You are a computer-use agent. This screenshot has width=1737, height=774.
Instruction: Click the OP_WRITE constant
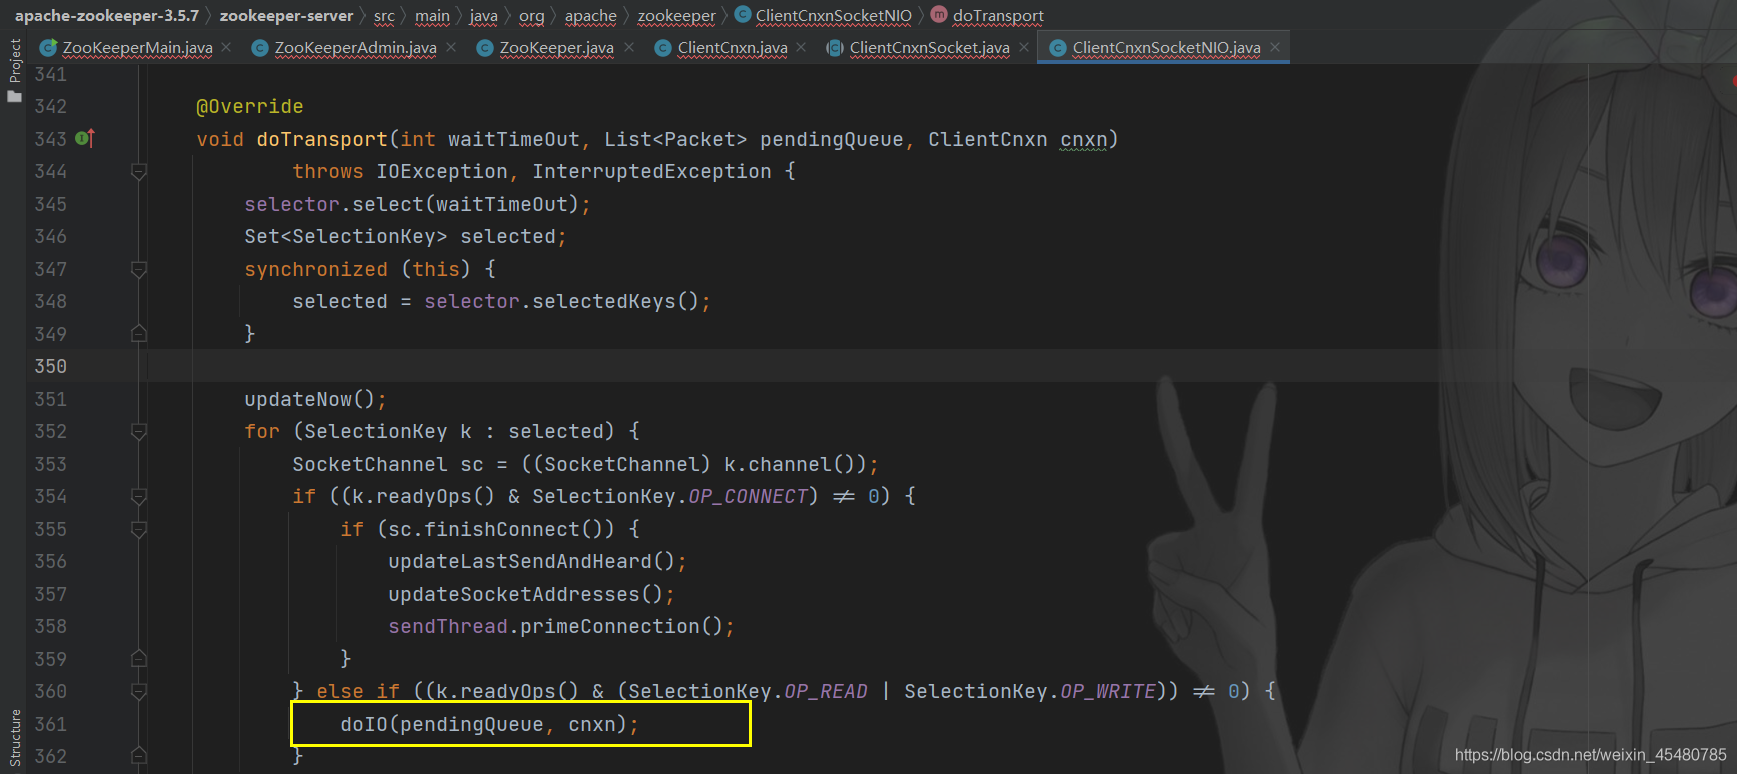[1108, 691]
